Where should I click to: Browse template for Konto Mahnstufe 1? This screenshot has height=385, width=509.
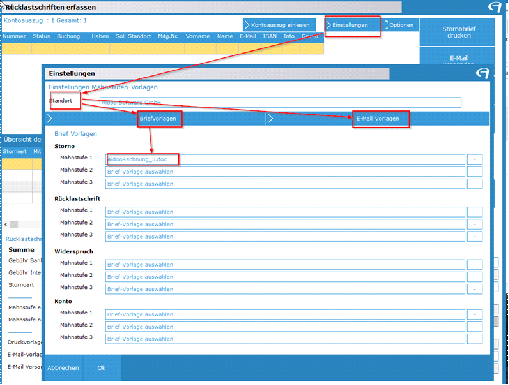475,314
